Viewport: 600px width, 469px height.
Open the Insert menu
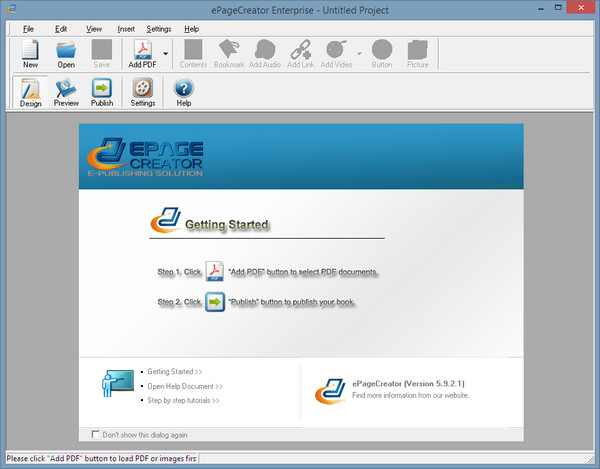coord(126,29)
